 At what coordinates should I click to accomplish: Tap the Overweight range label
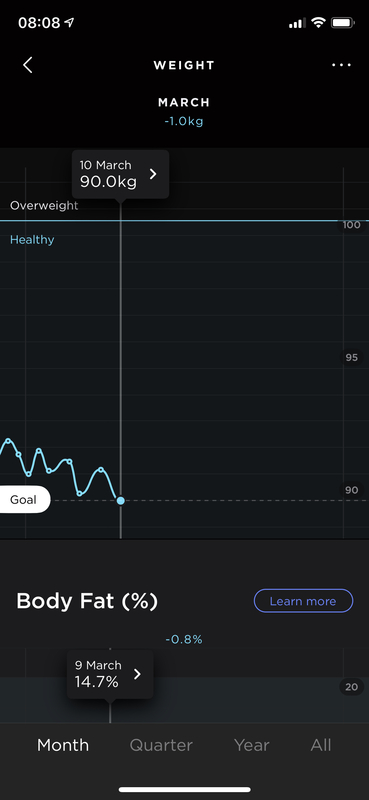pos(44,206)
